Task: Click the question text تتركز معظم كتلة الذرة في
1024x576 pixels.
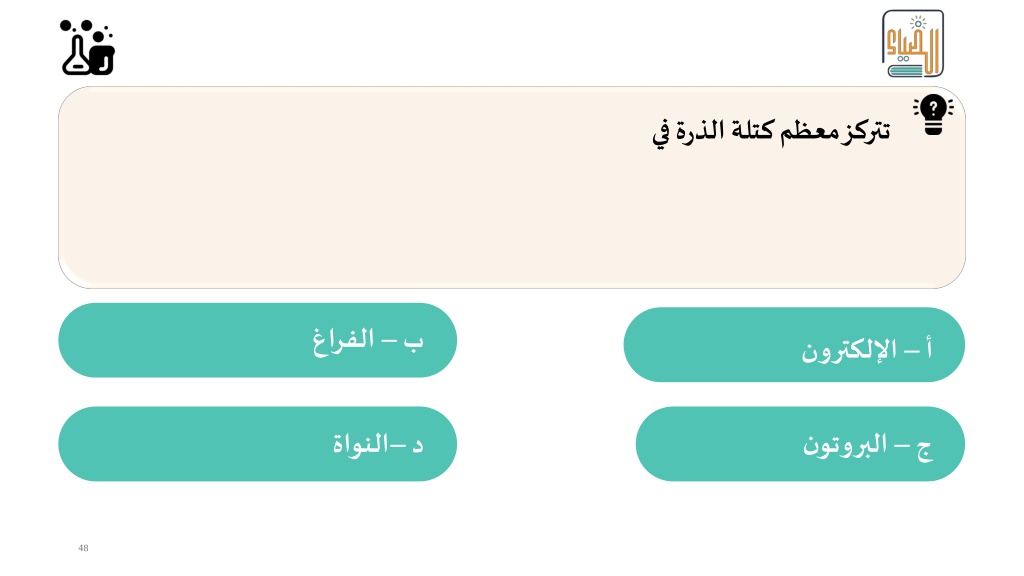Action: tap(771, 133)
